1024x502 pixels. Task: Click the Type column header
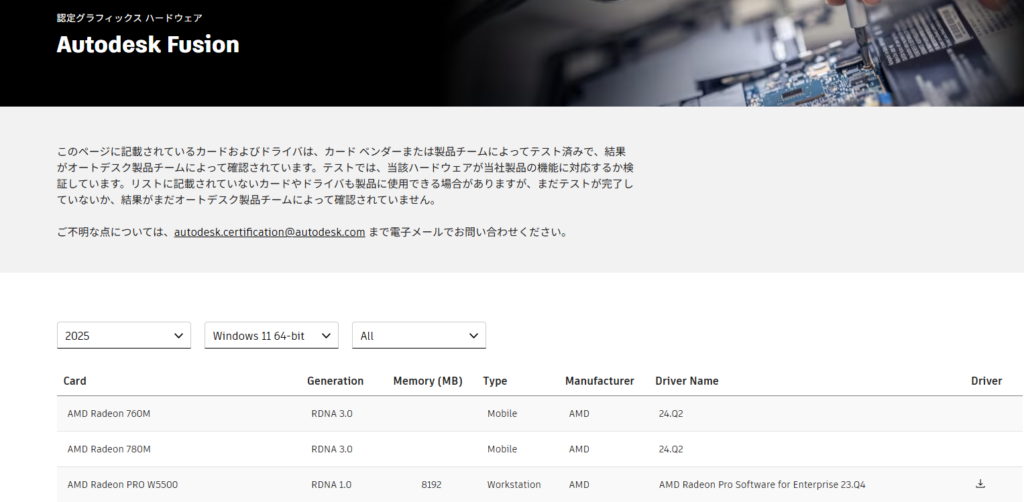tap(495, 381)
